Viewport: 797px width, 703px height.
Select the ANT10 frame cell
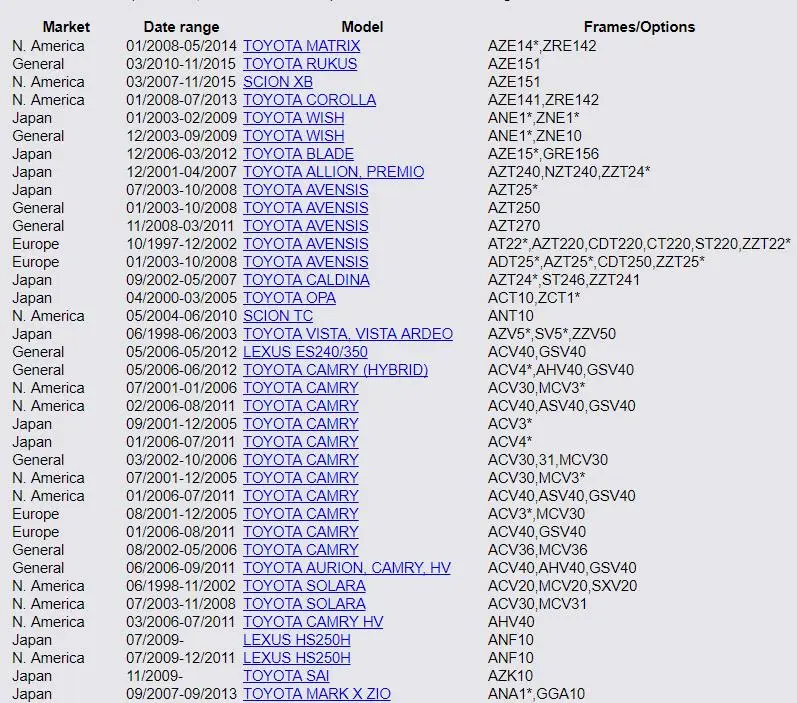[511, 316]
